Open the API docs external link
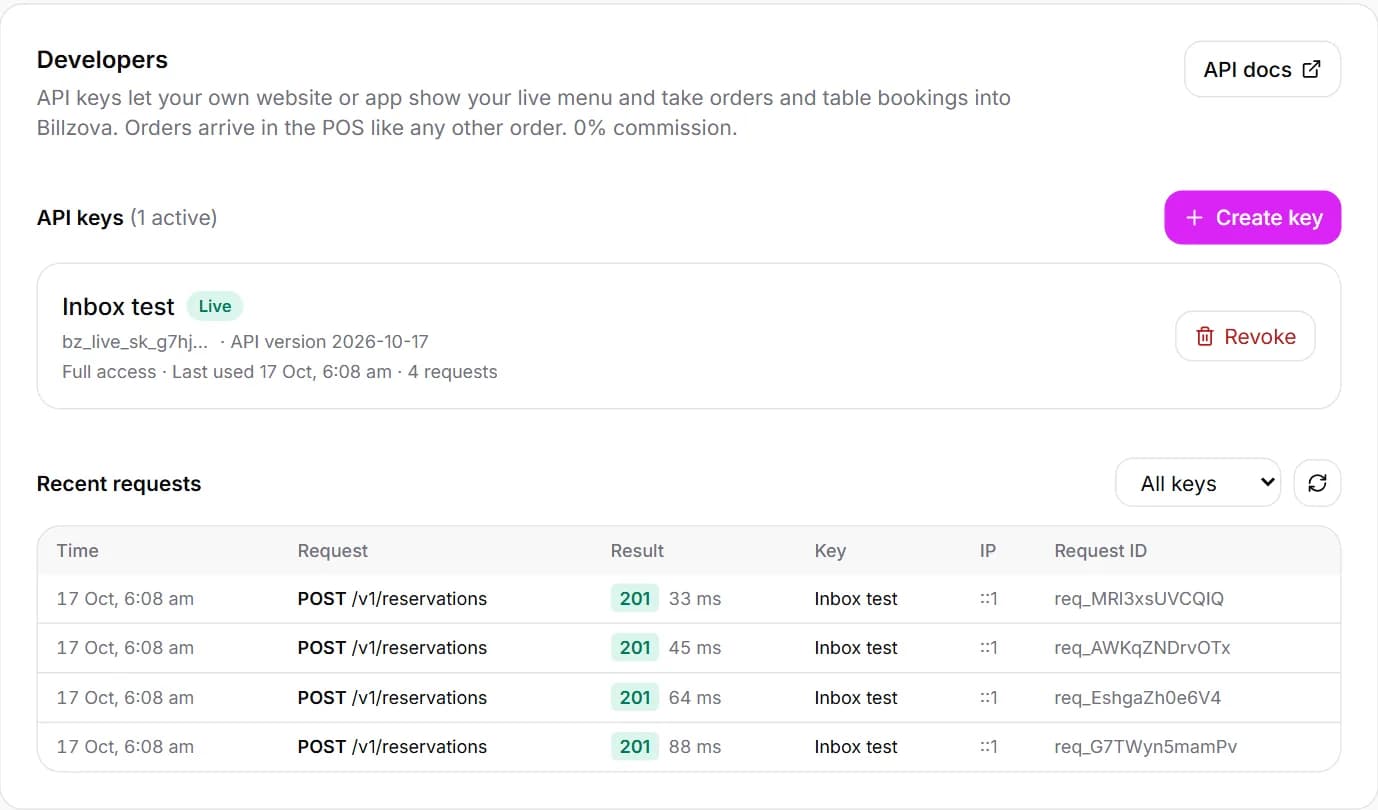Image resolution: width=1378 pixels, height=810 pixels. tap(1262, 69)
